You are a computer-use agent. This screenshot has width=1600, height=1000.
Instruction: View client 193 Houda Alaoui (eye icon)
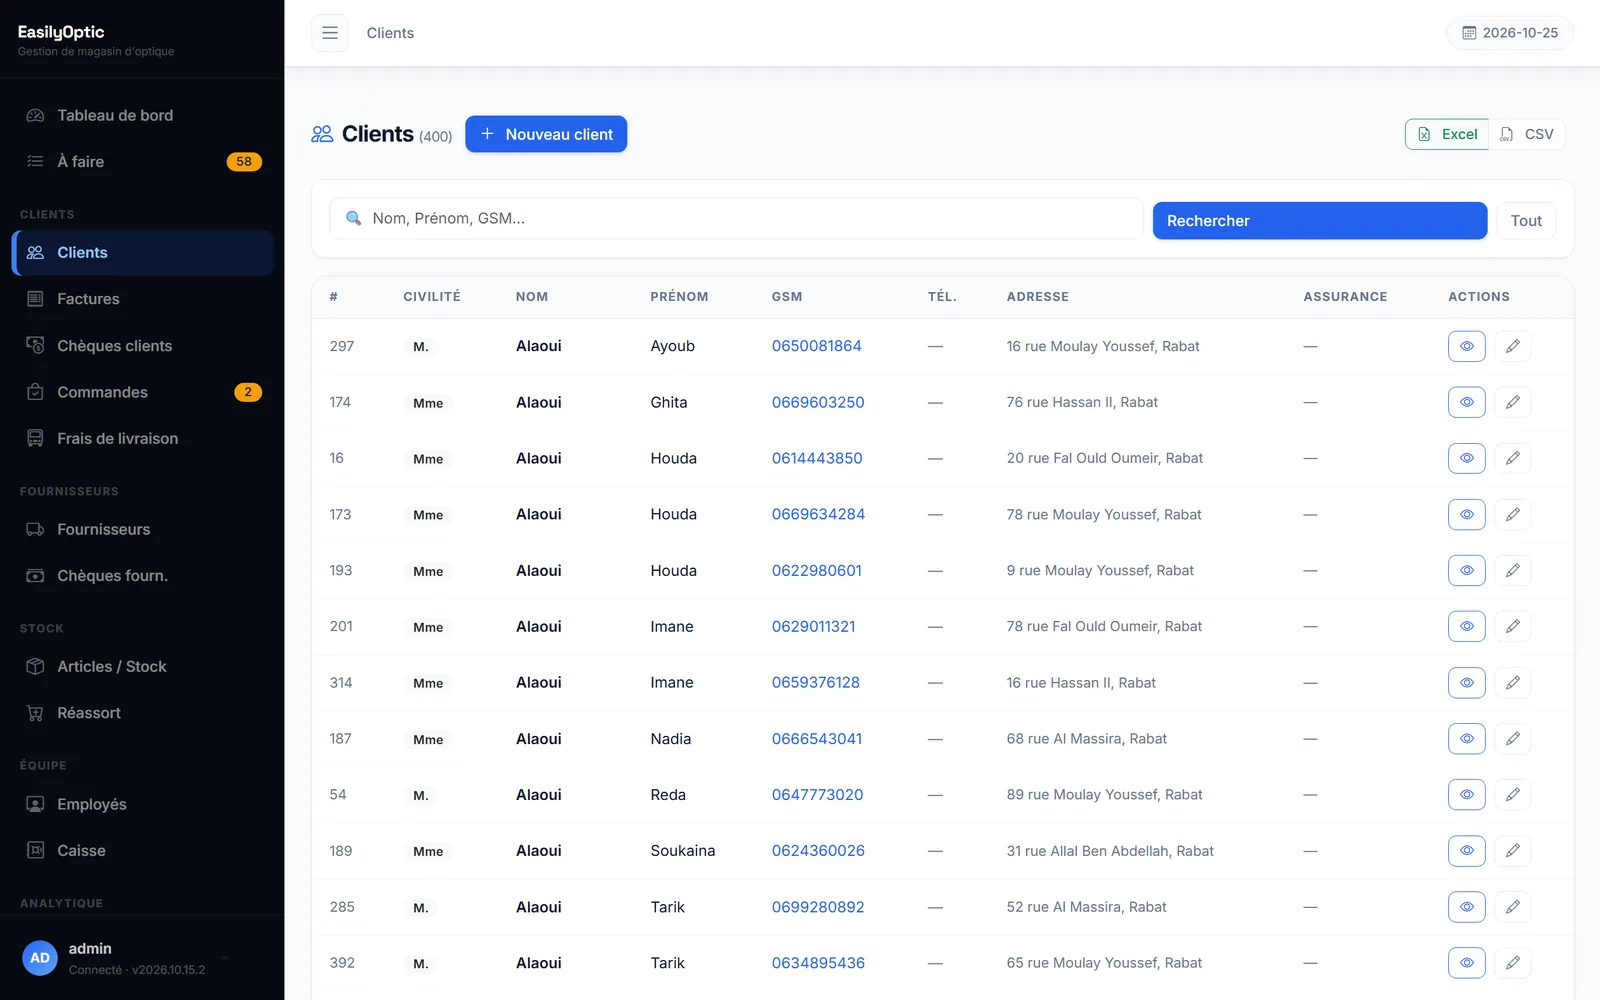(1467, 570)
